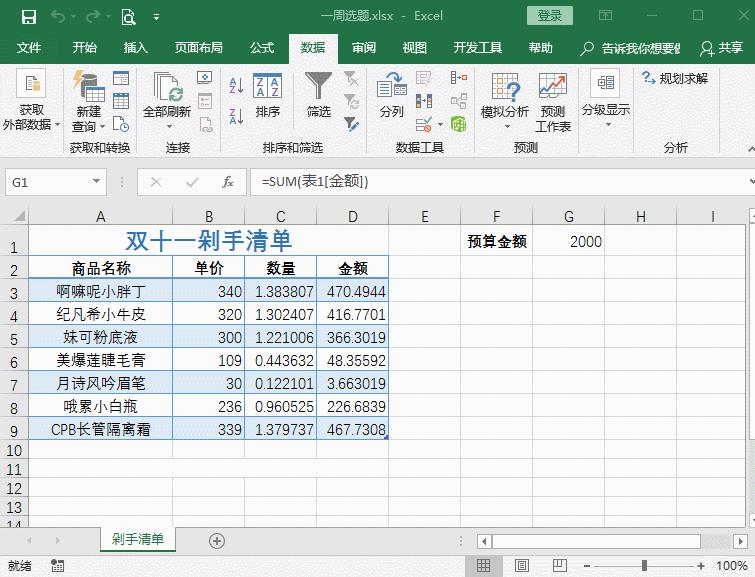Viewport: 755px width, 577px height.
Task: Sort ascending A to Z icon
Action: tap(236, 85)
